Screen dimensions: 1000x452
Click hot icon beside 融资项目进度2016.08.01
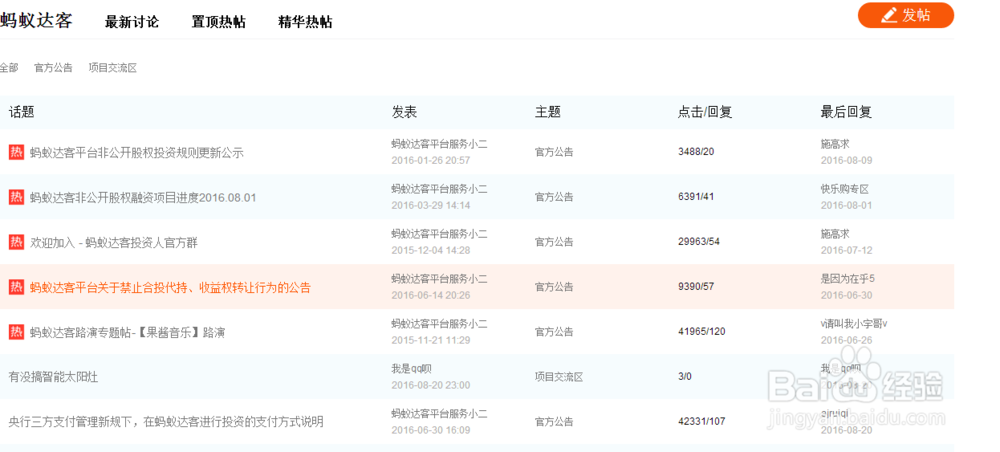point(16,197)
